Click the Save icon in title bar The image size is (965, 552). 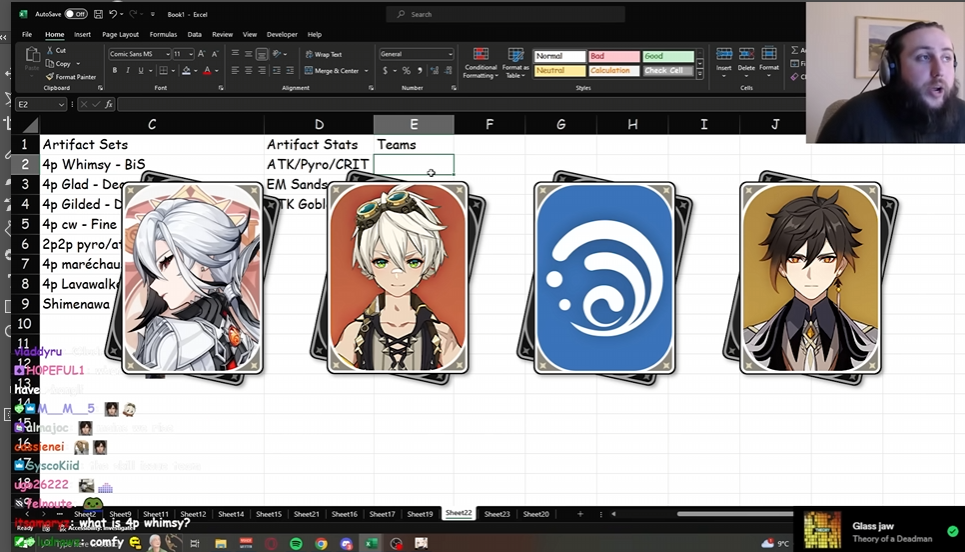[x=97, y=14]
